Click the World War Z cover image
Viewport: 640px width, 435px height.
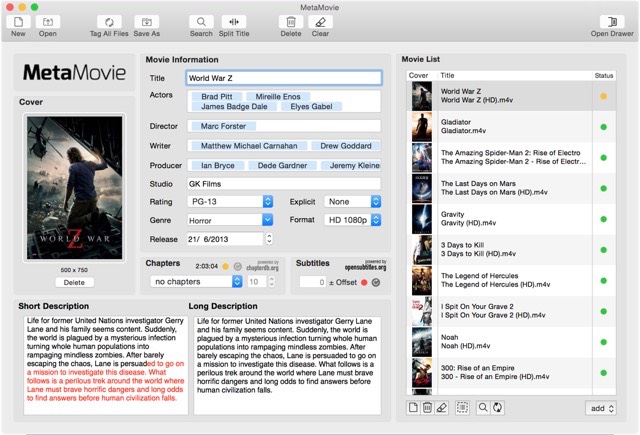(x=74, y=188)
